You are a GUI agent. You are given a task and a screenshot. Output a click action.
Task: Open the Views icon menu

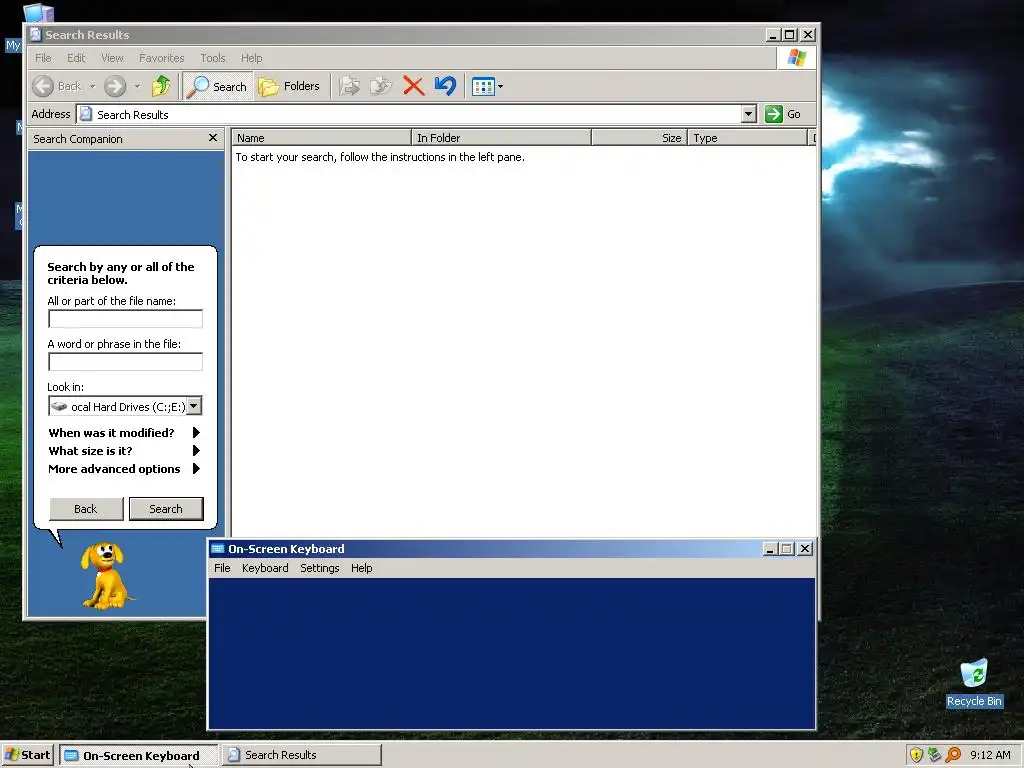[483, 86]
